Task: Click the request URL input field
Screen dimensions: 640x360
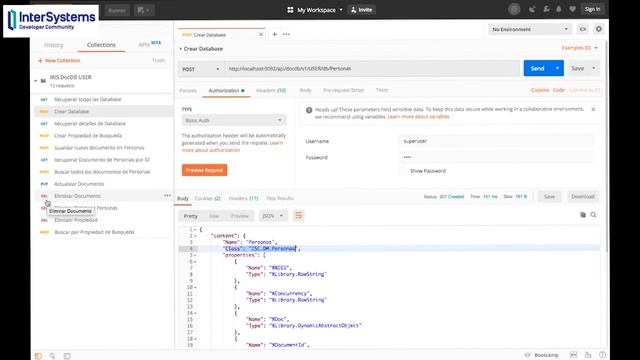Action: tap(372, 69)
